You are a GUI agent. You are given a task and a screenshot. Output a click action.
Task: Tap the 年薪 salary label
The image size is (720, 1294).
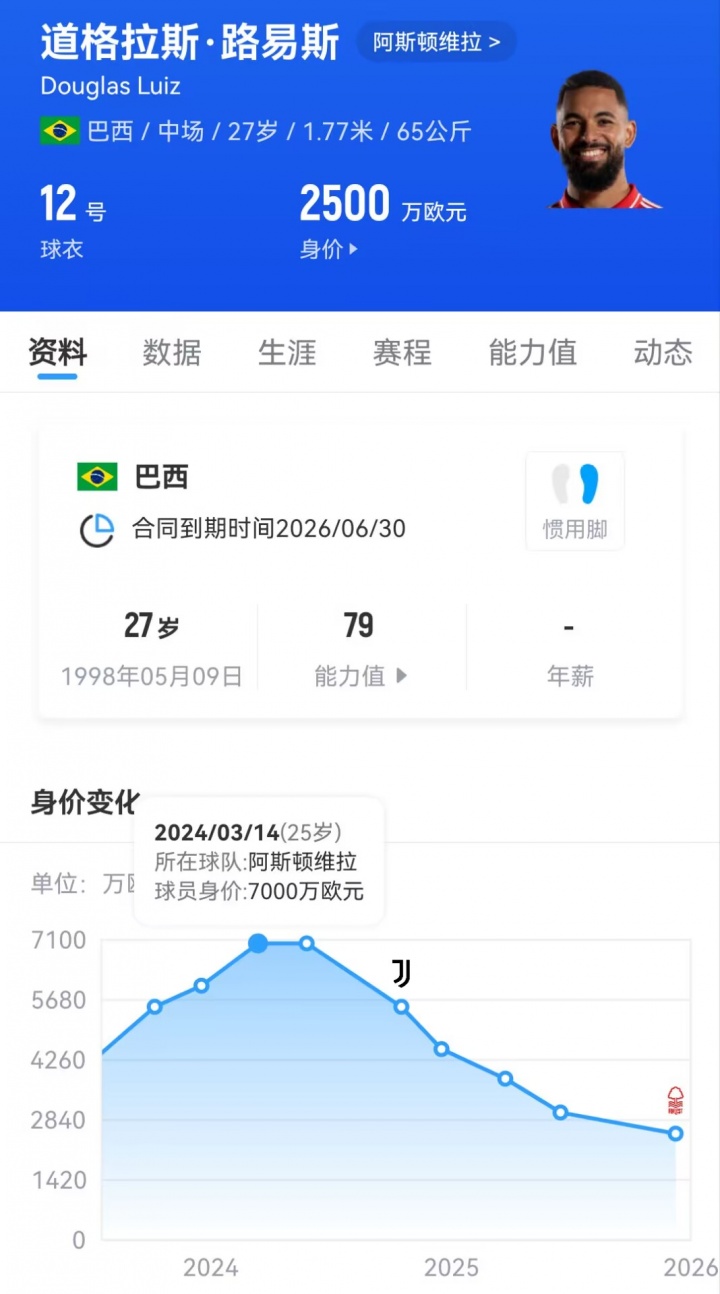[570, 676]
